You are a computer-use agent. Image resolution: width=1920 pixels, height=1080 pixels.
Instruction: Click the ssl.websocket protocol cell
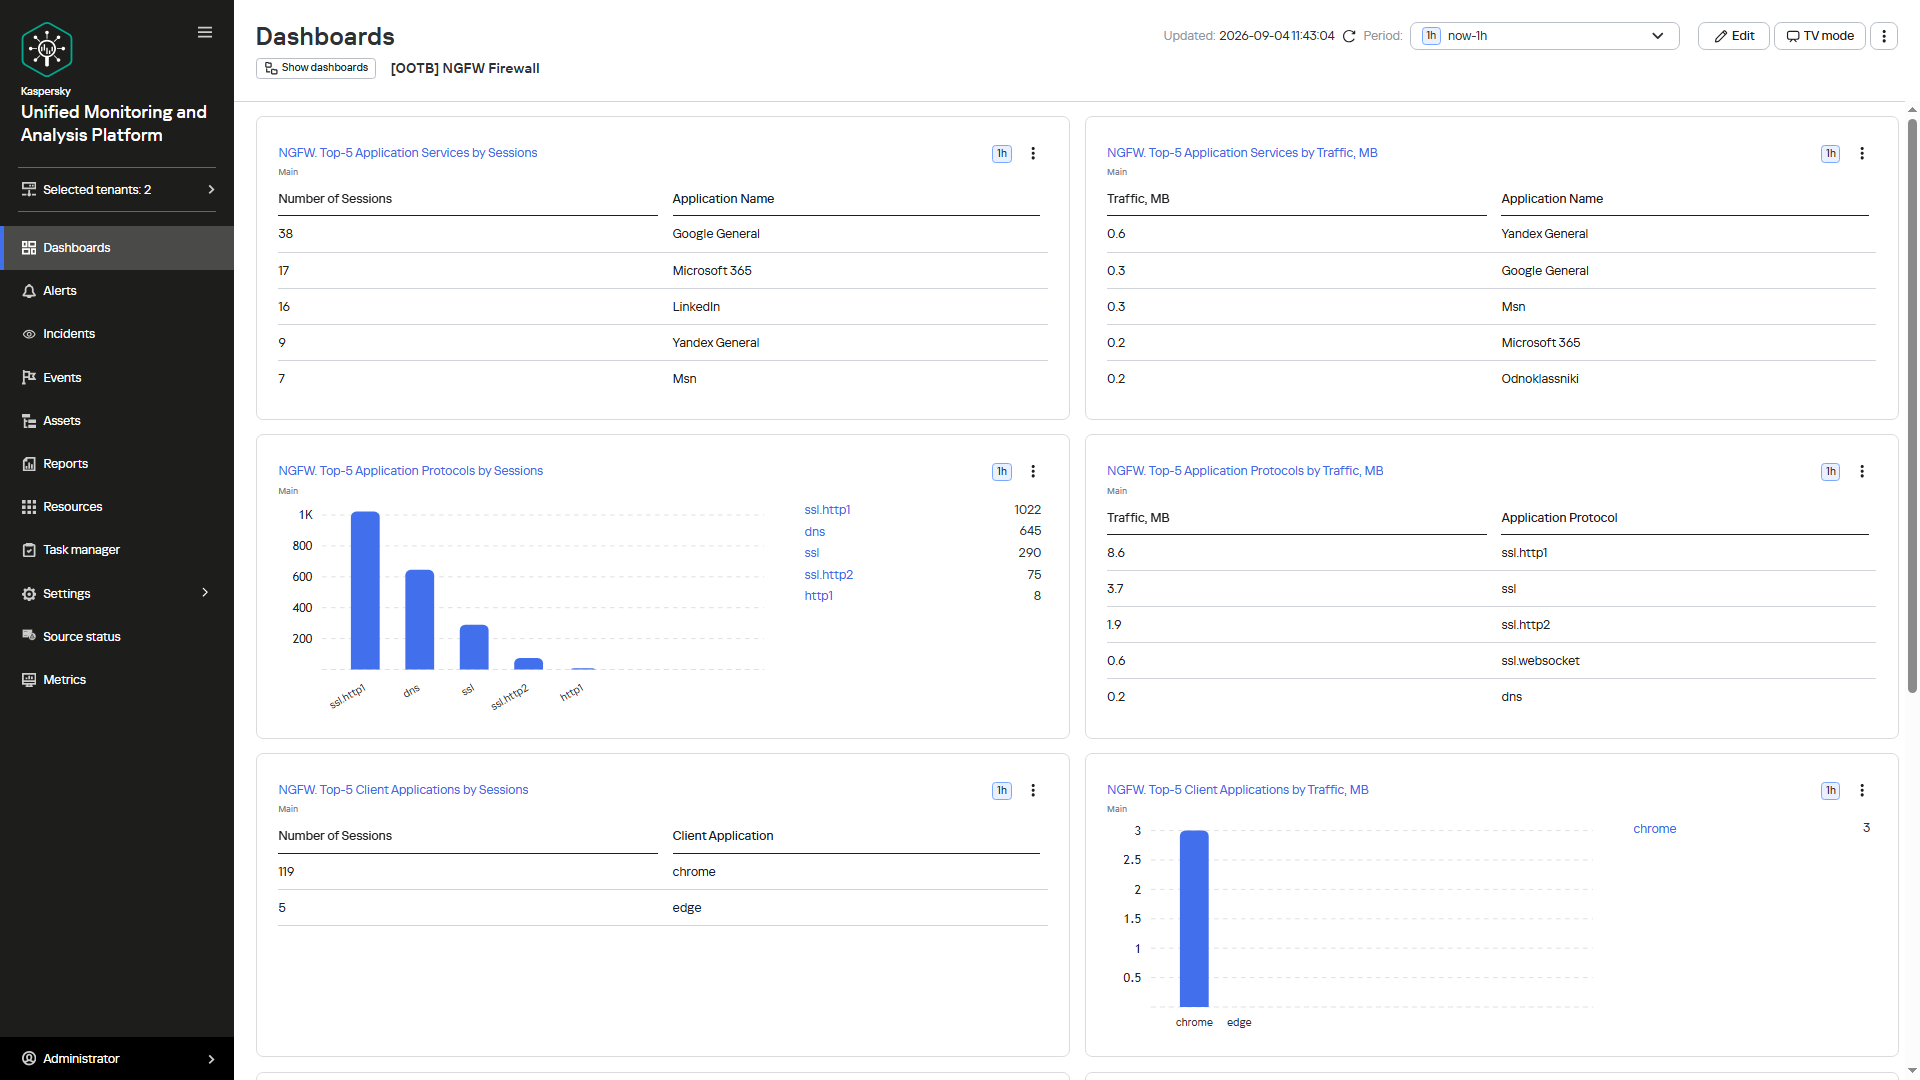click(1540, 661)
